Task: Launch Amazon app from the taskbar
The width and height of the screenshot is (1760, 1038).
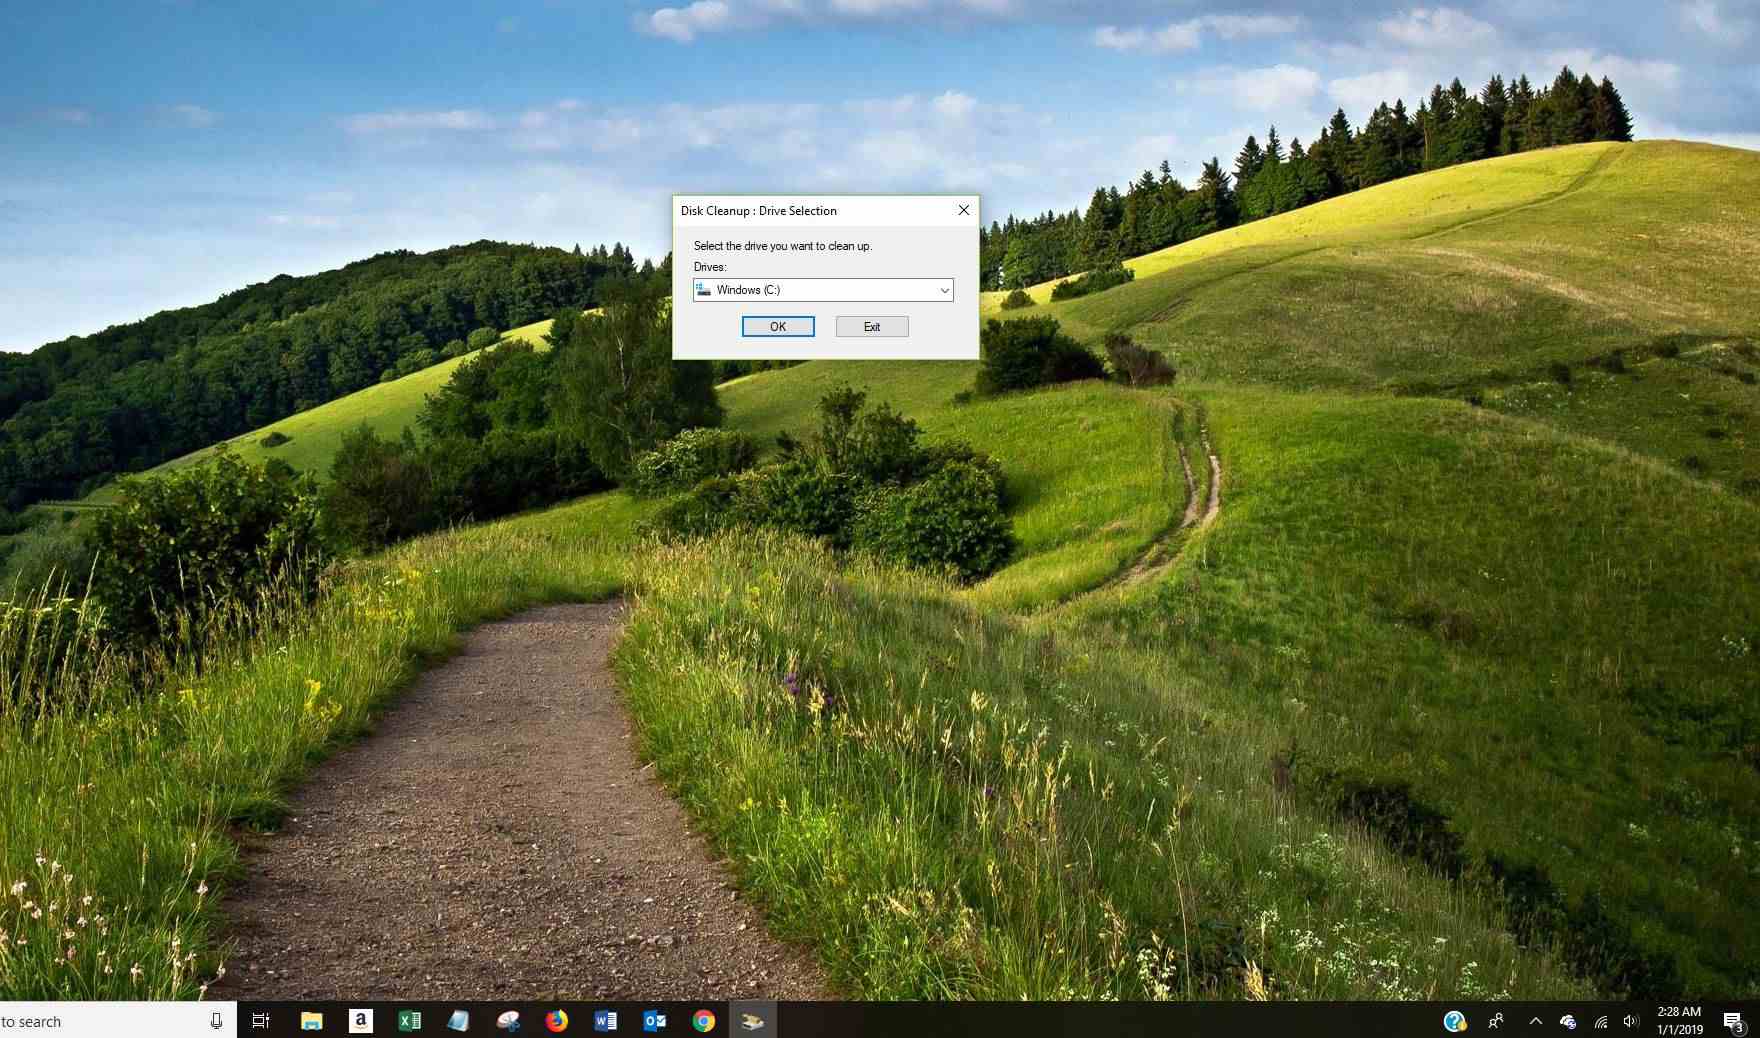Action: (361, 1021)
